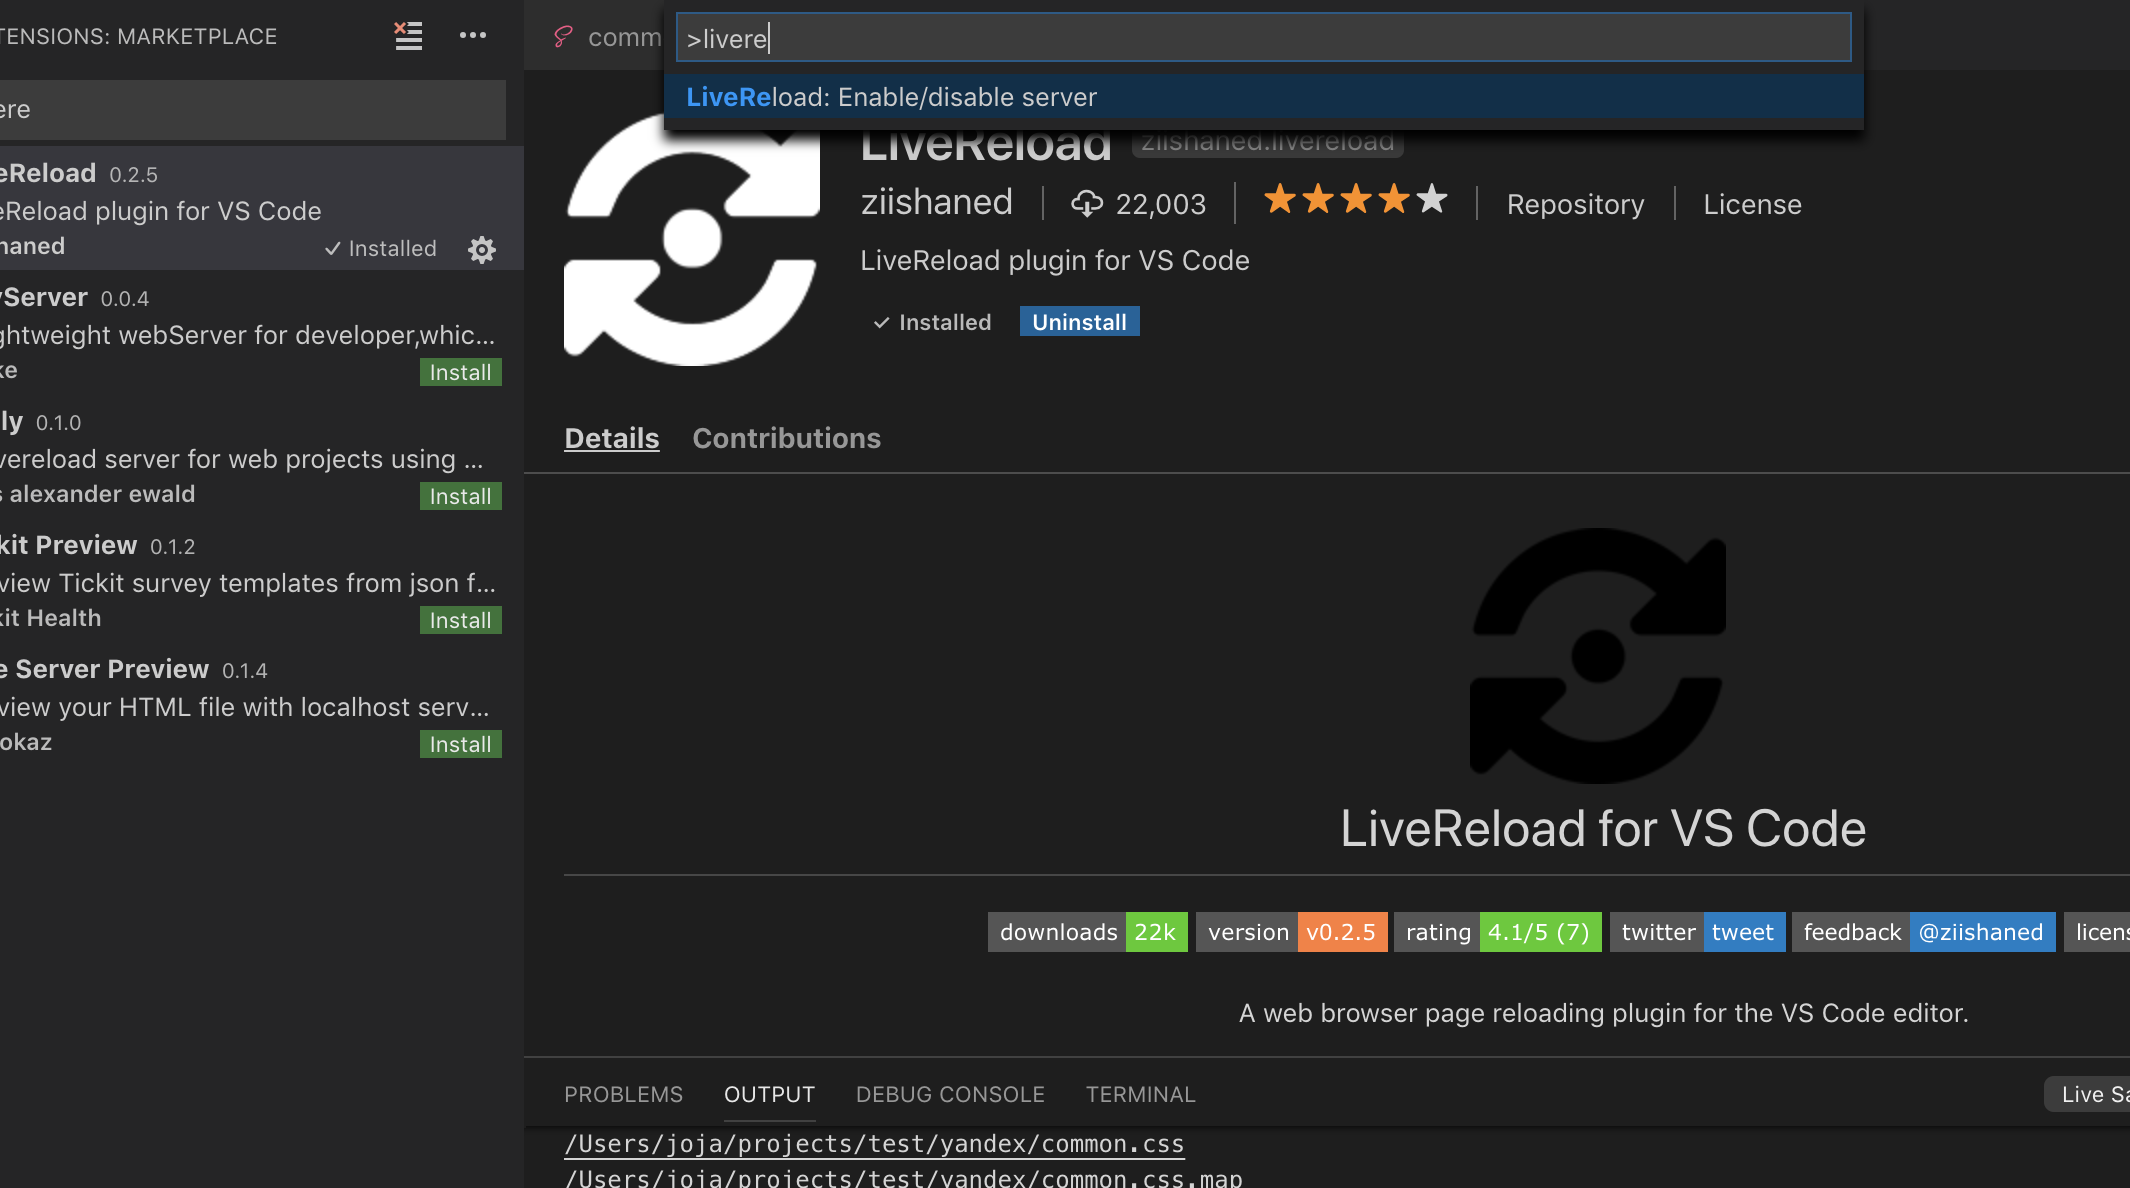Click the command palette input field

[1262, 38]
